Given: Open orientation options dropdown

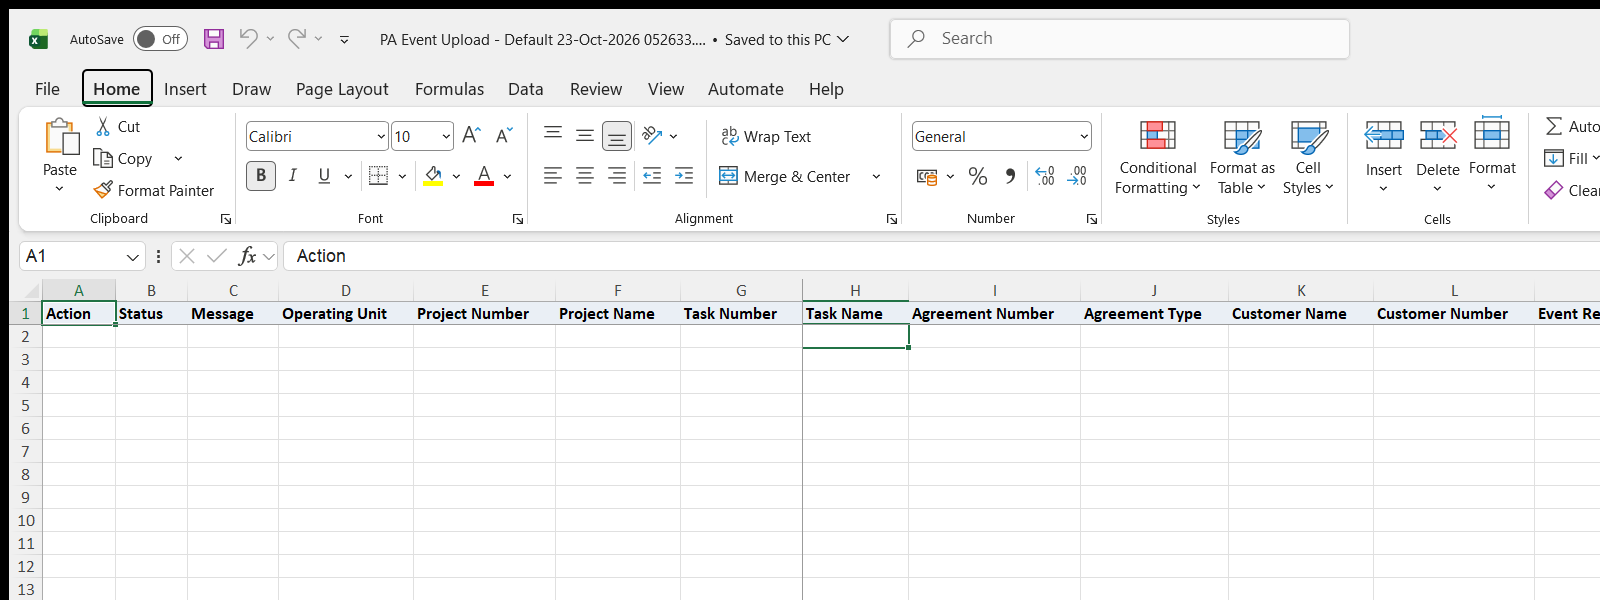Looking at the screenshot, I should 673,136.
